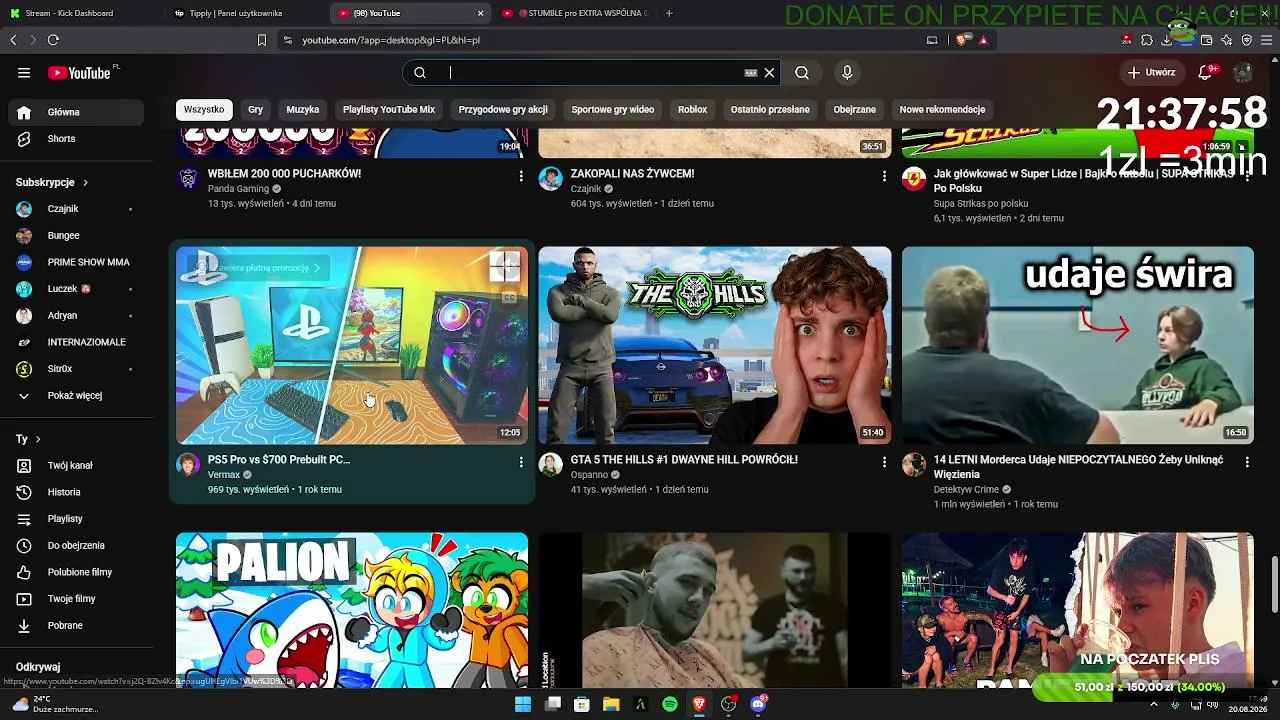Viewport: 1280px width, 720px height.
Task: Open more options for WBIŁEM 200 000 PUCHARKÓW
Action: coord(521,176)
